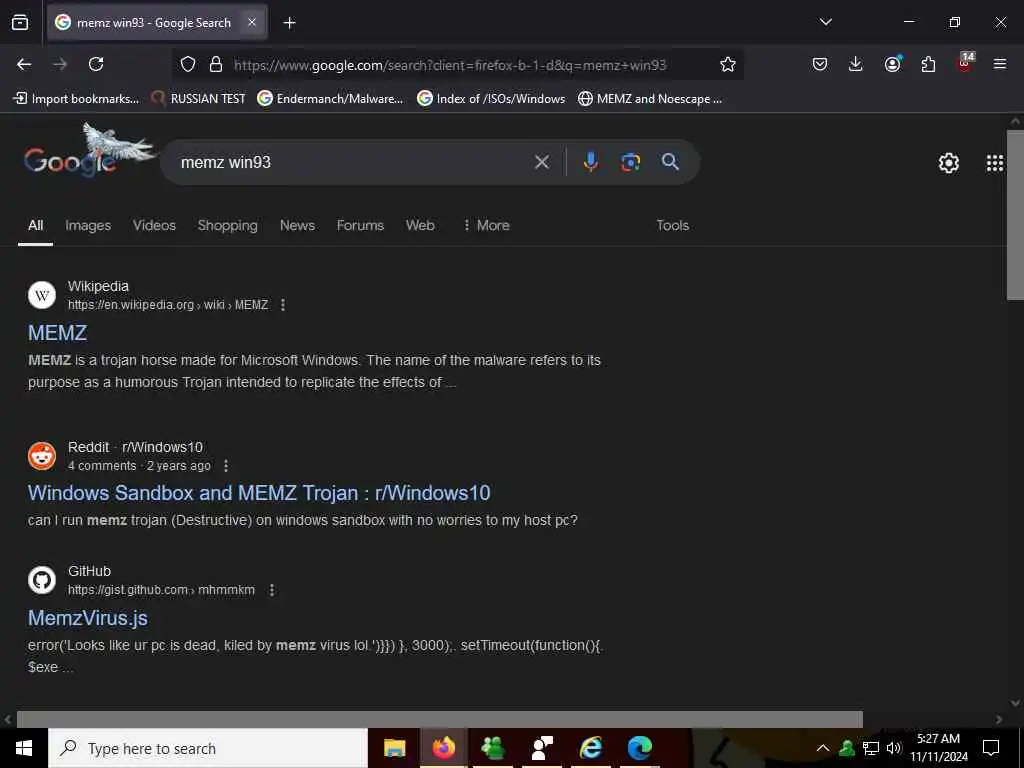The image size is (1024, 768).
Task: Clear the search query with X
Action: pos(541,162)
